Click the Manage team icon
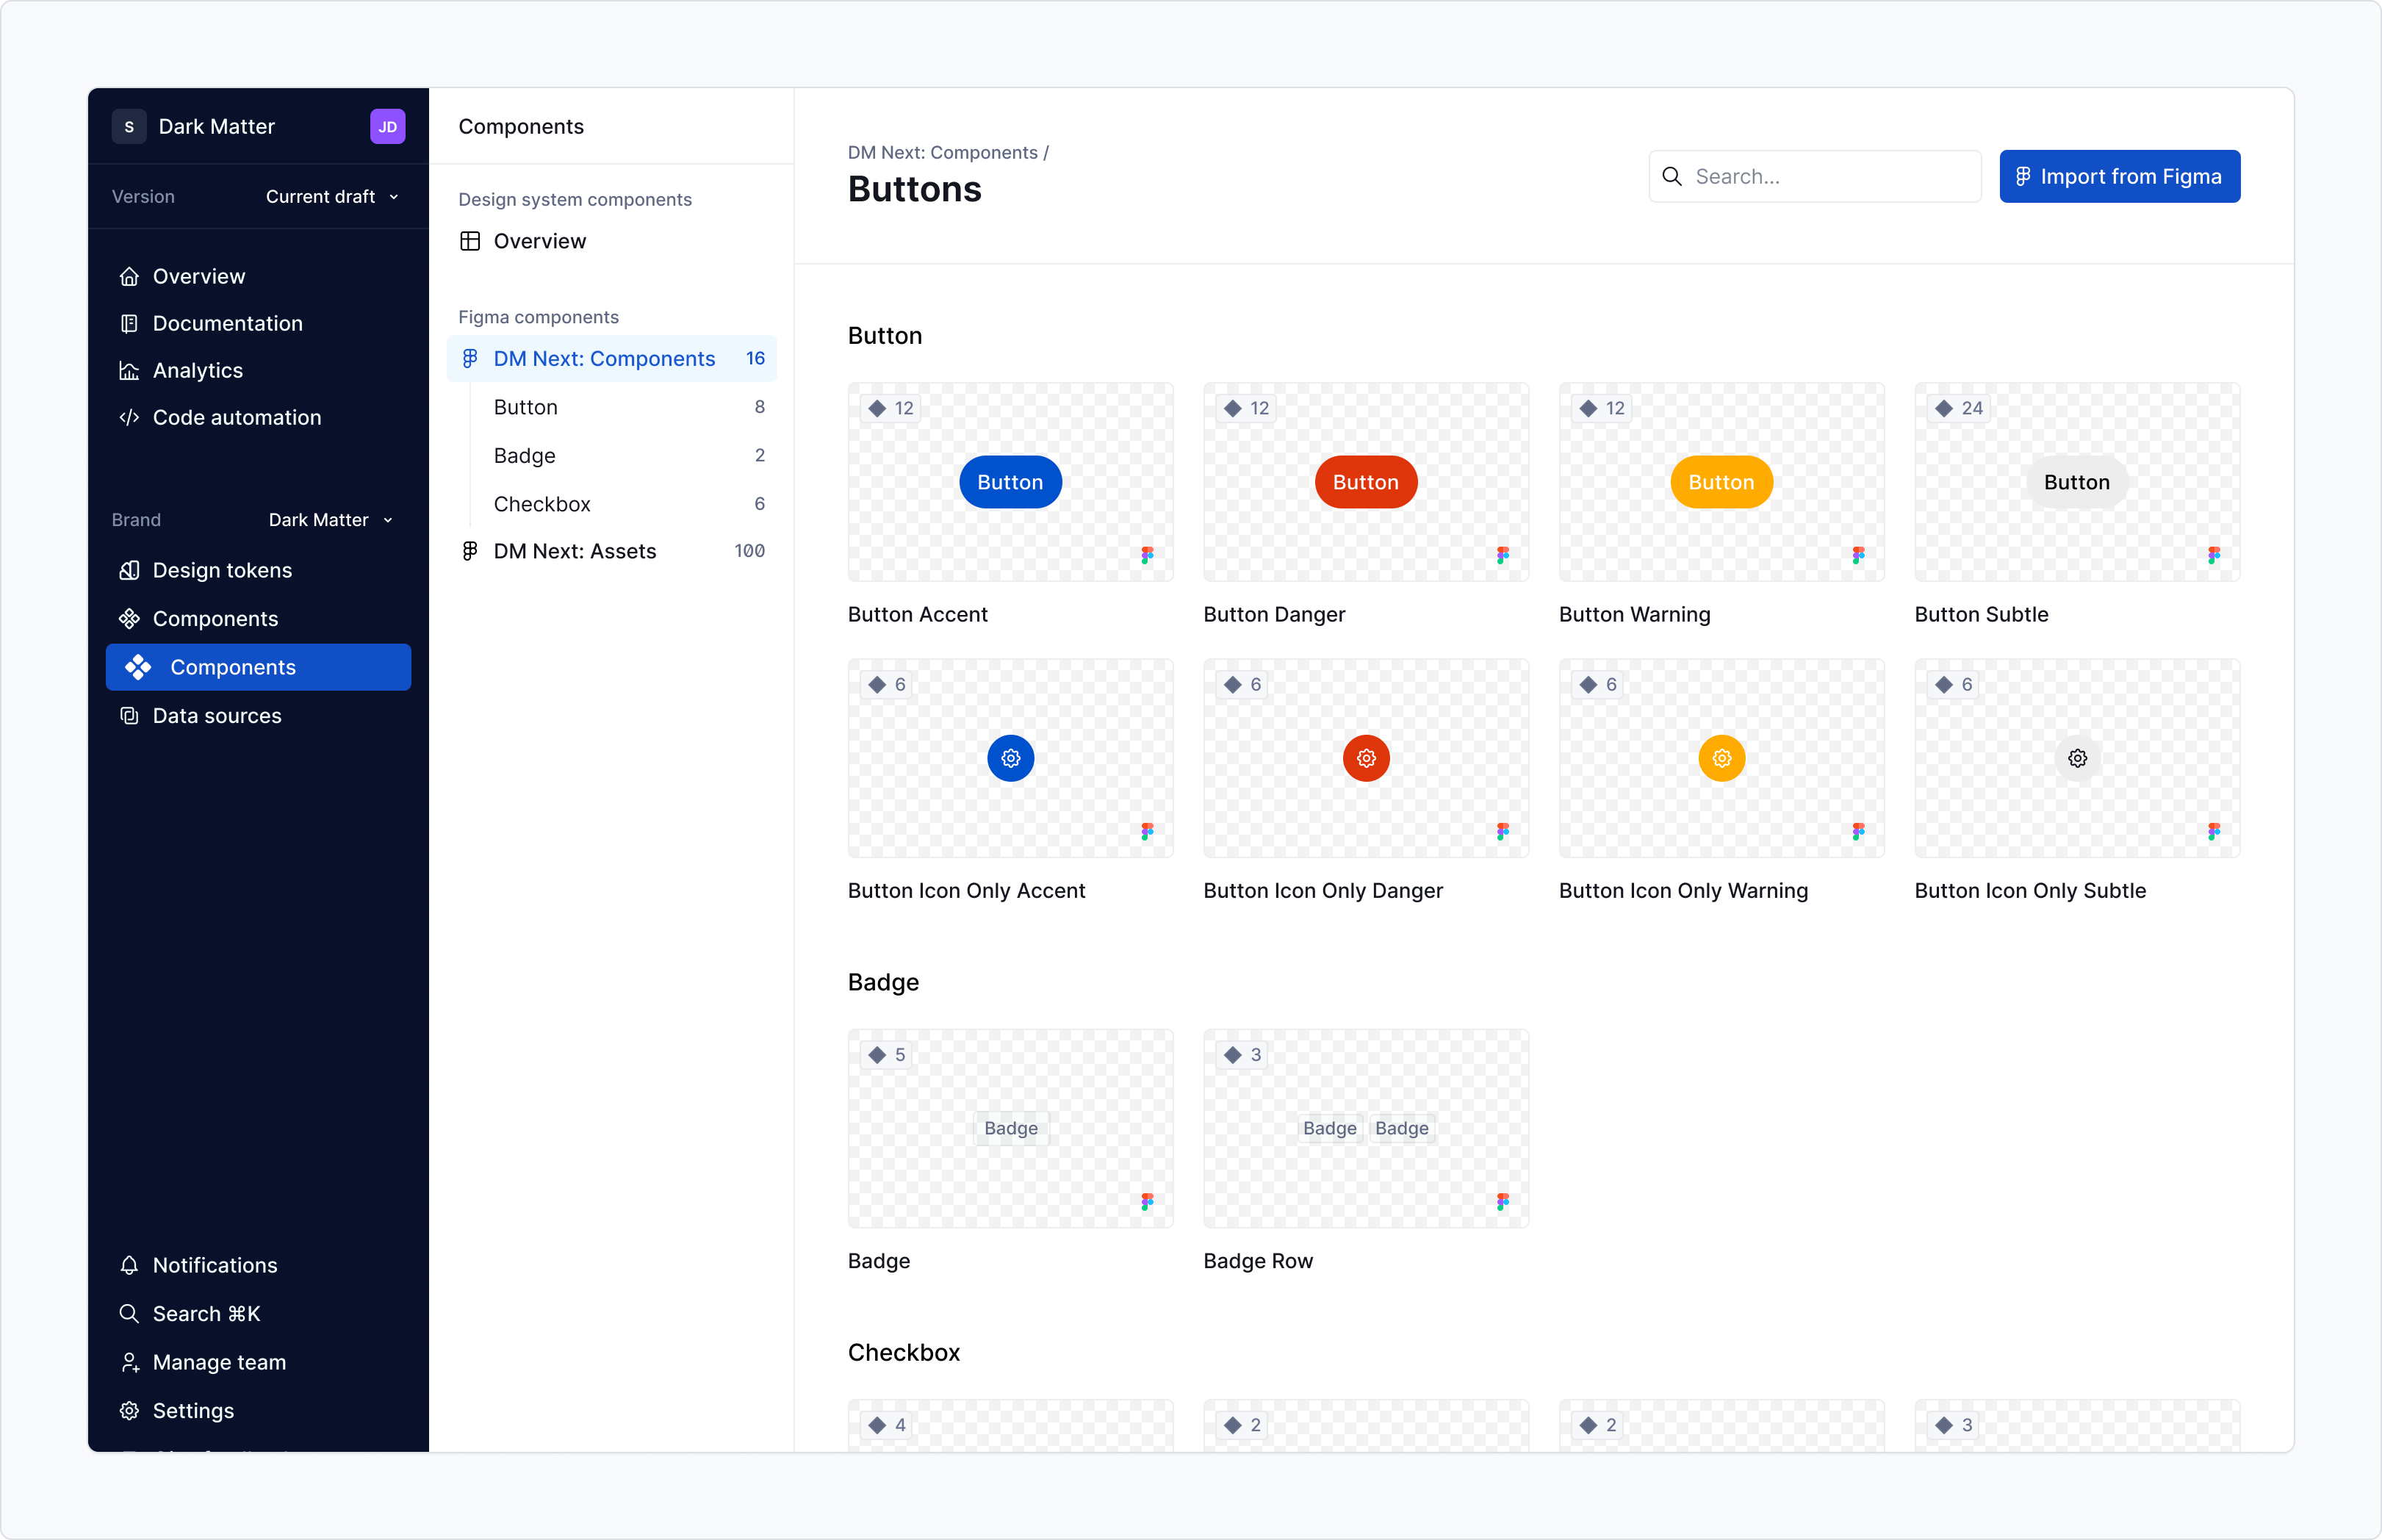 point(130,1362)
